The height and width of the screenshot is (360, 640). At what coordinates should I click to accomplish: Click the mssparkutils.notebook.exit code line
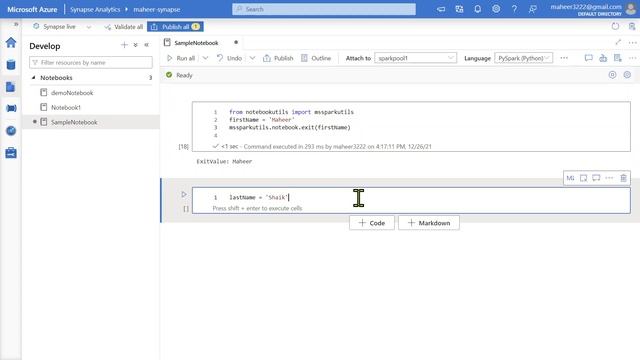point(289,127)
